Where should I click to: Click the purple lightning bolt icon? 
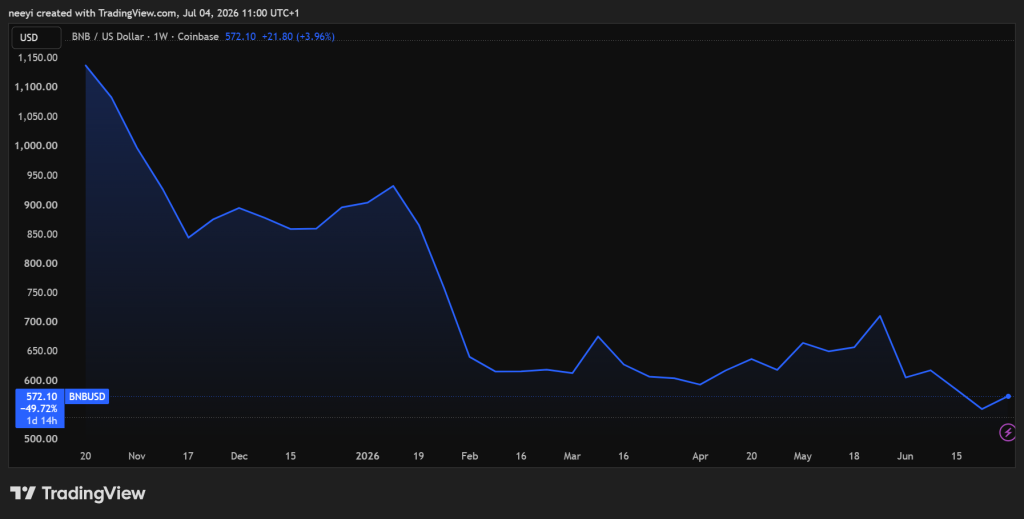[1008, 432]
